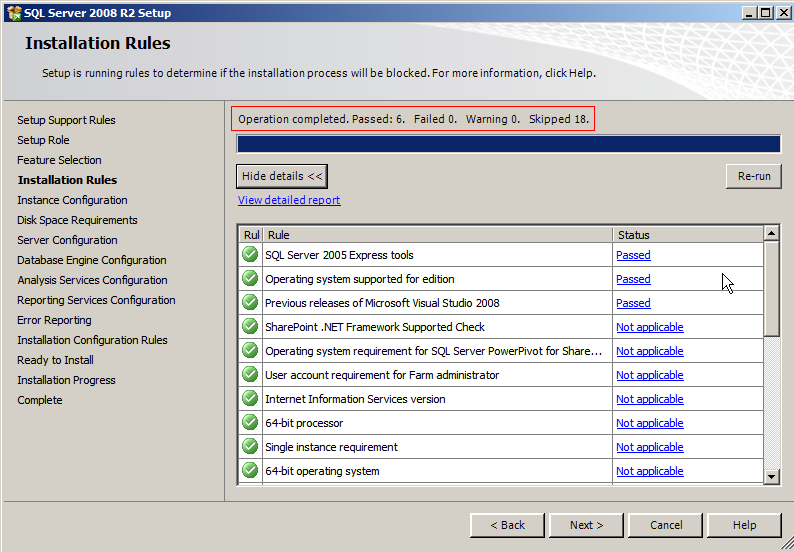
Task: Open Not applicable status for Farm administrator requirement
Action: 650,375
